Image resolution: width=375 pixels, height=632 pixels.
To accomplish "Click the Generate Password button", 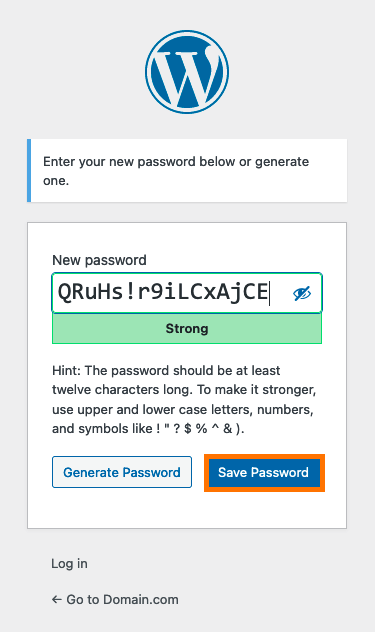I will coord(122,472).
